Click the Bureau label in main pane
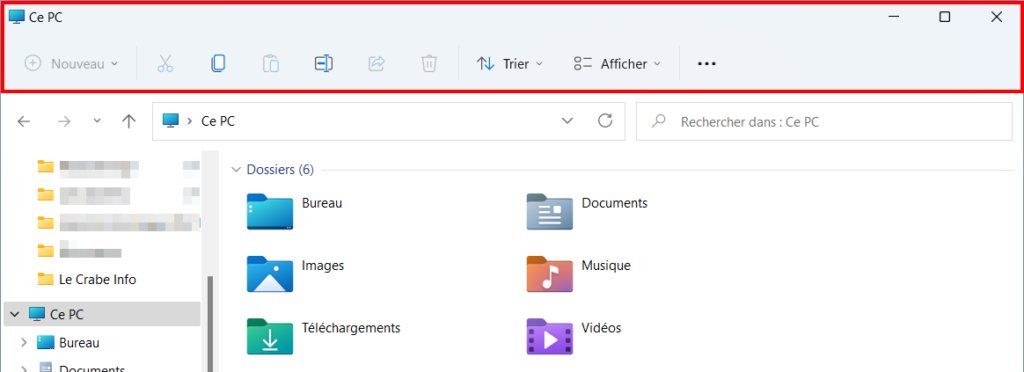 (x=322, y=203)
